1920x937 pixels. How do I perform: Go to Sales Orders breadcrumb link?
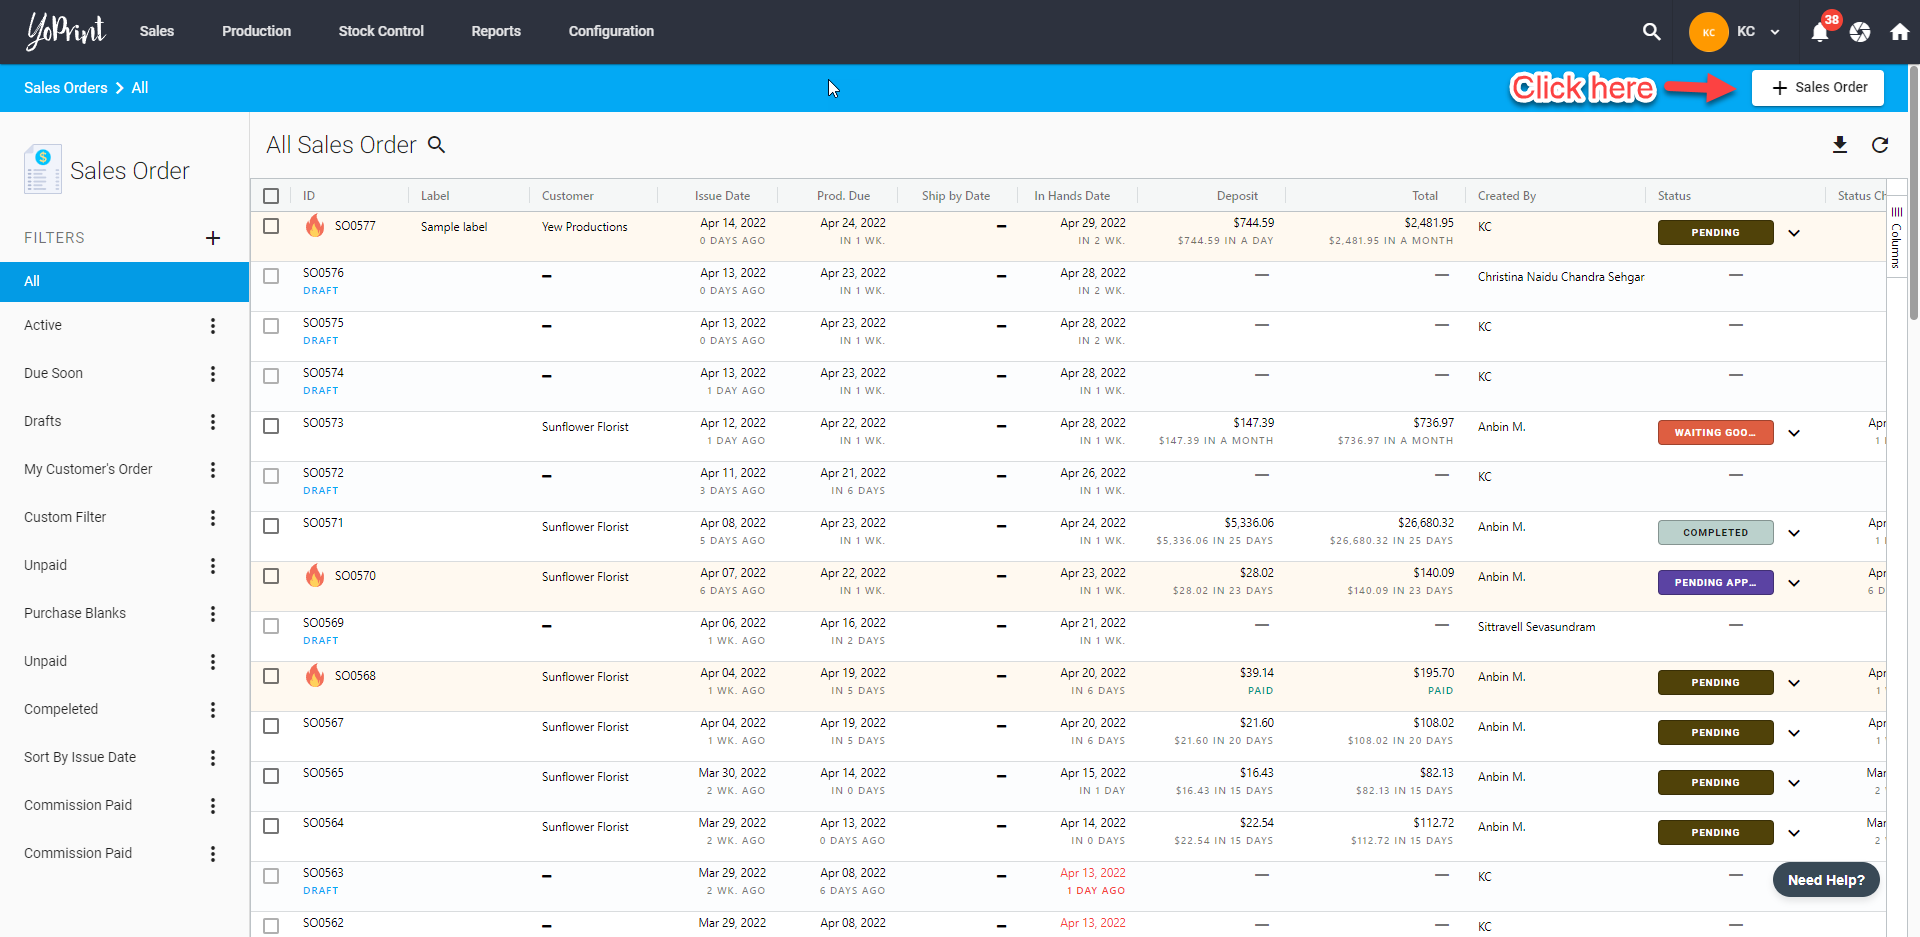click(x=65, y=88)
